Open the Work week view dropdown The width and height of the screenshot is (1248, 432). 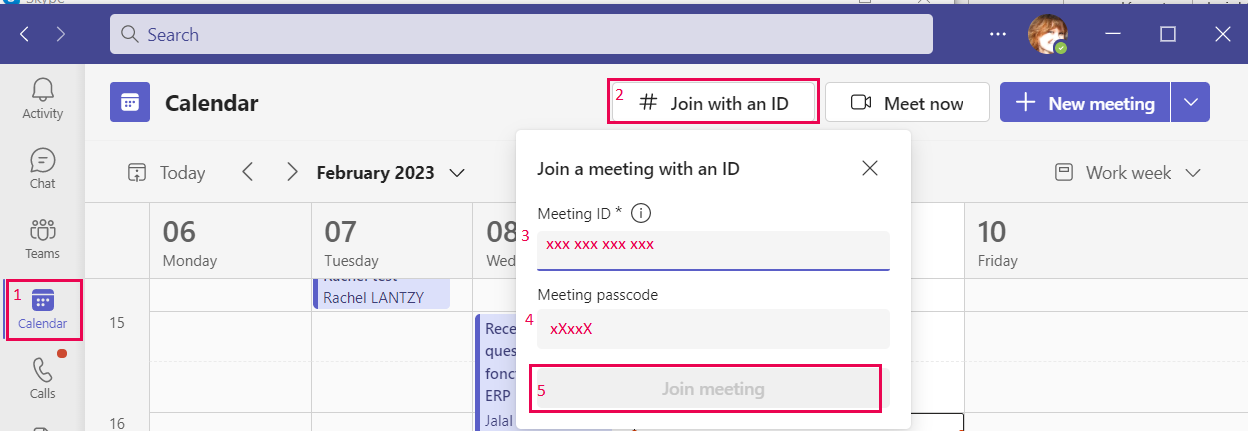click(x=1129, y=172)
